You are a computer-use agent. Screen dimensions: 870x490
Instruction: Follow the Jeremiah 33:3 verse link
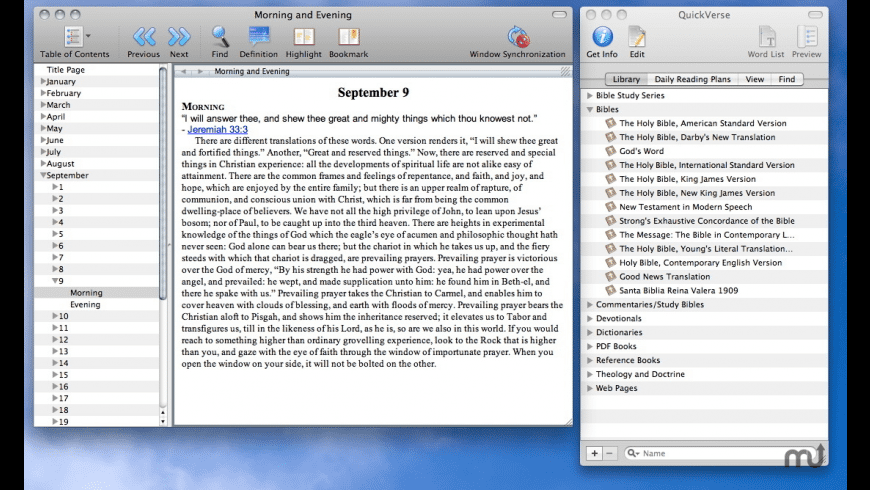coord(217,129)
